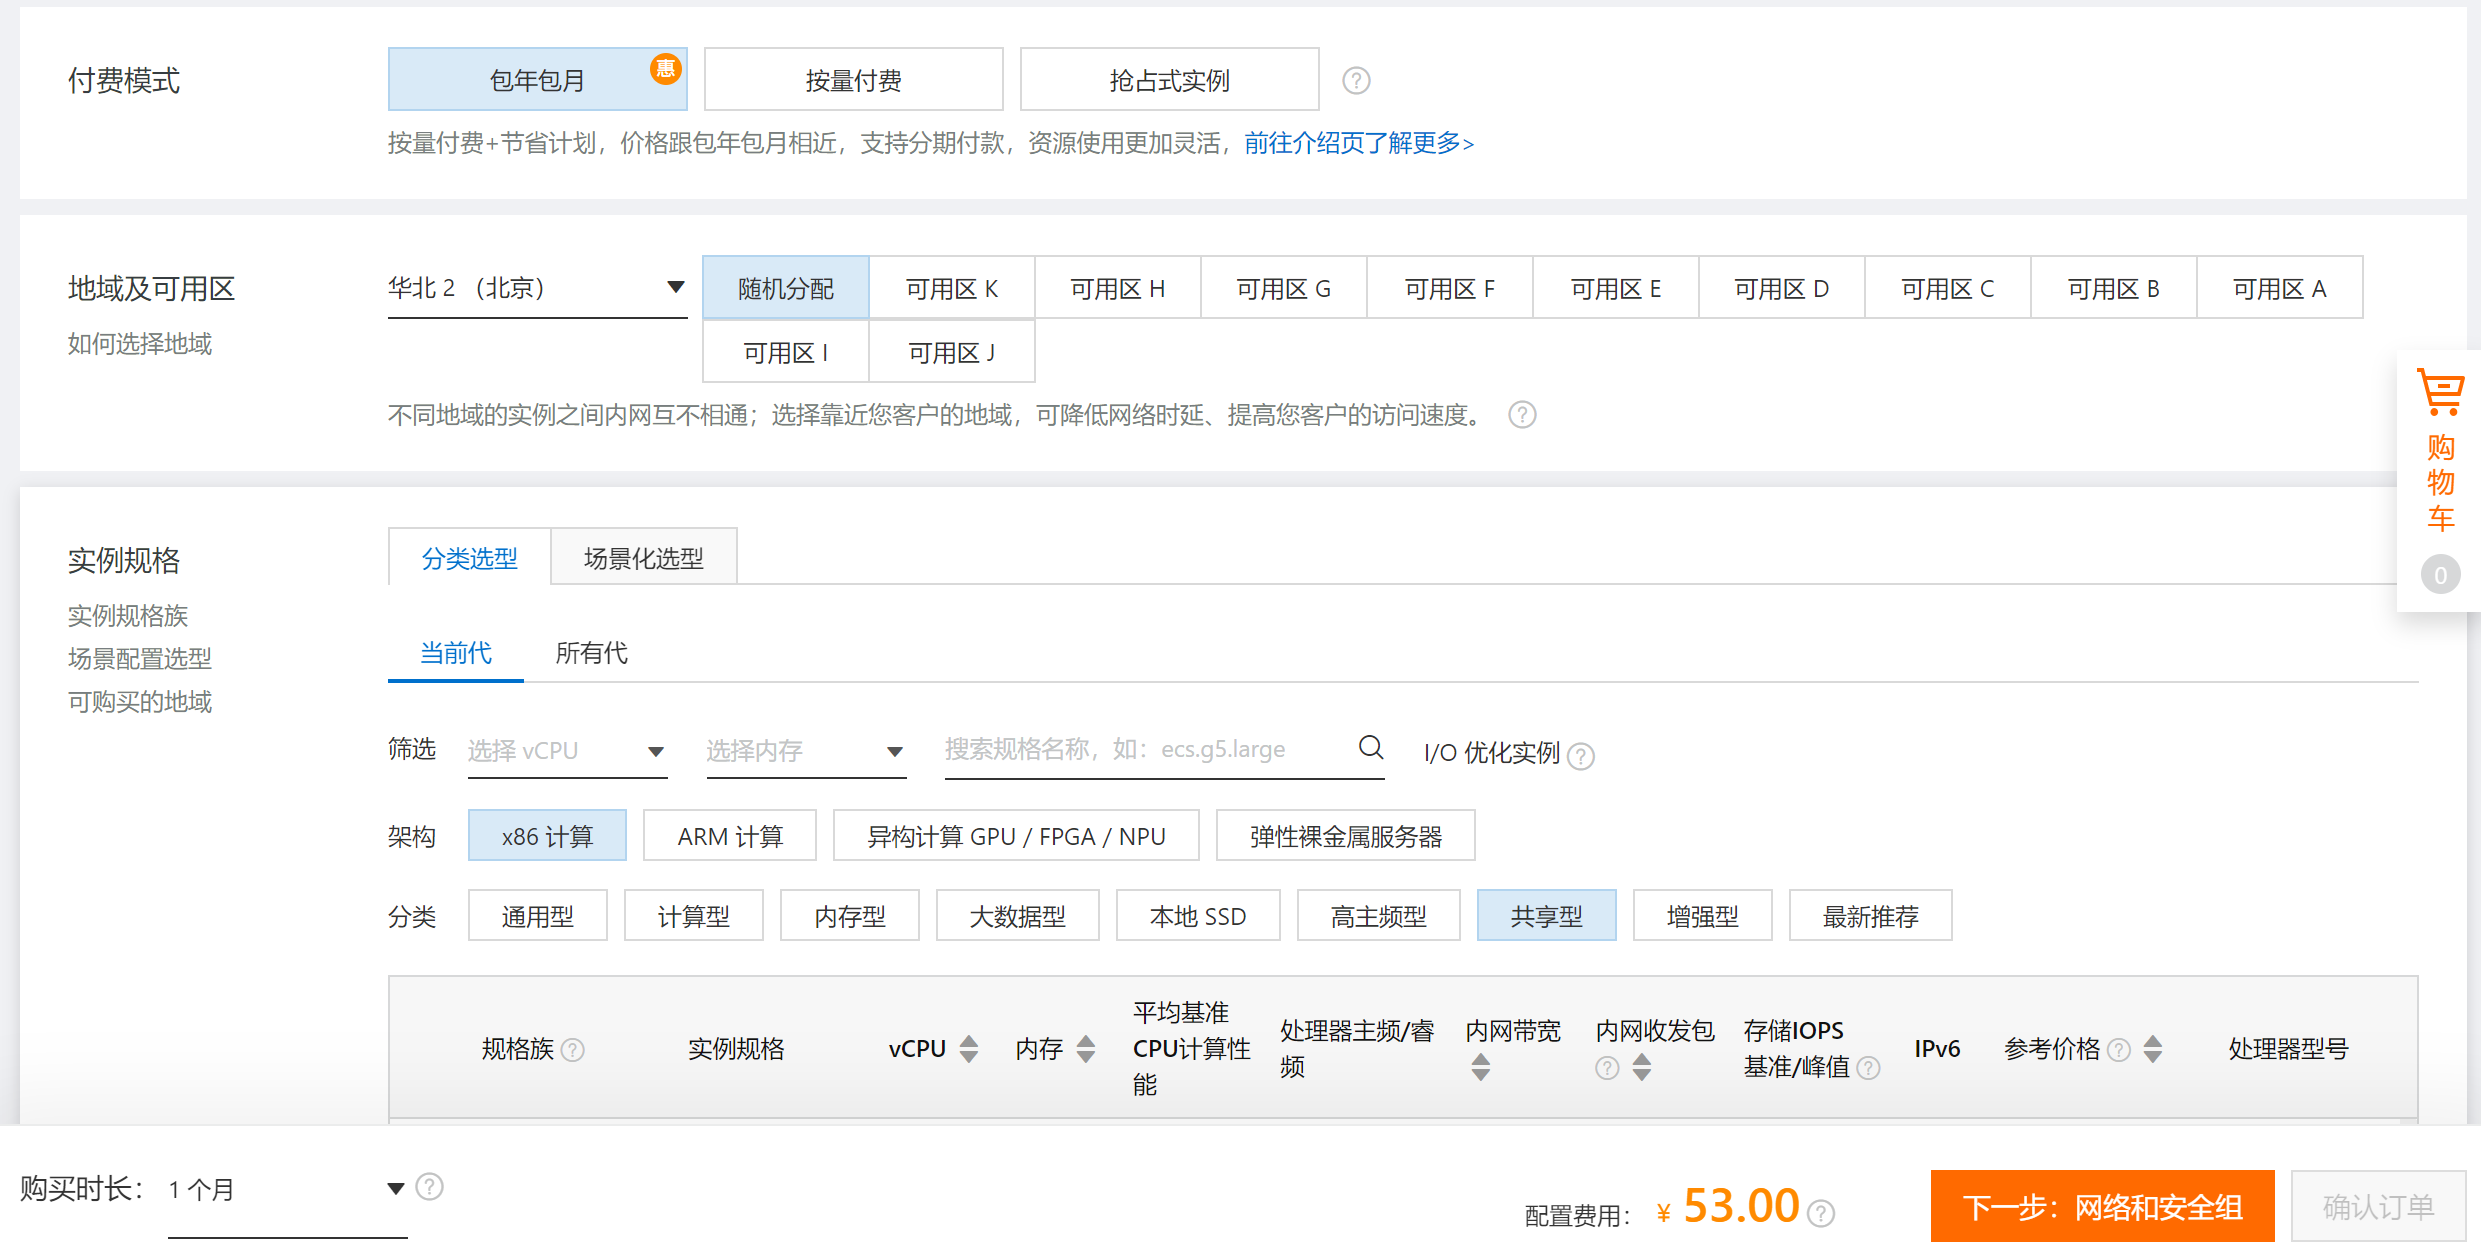This screenshot has width=2481, height=1244.
Task: Open the 华北 2（北京）region dropdown
Action: (x=537, y=287)
